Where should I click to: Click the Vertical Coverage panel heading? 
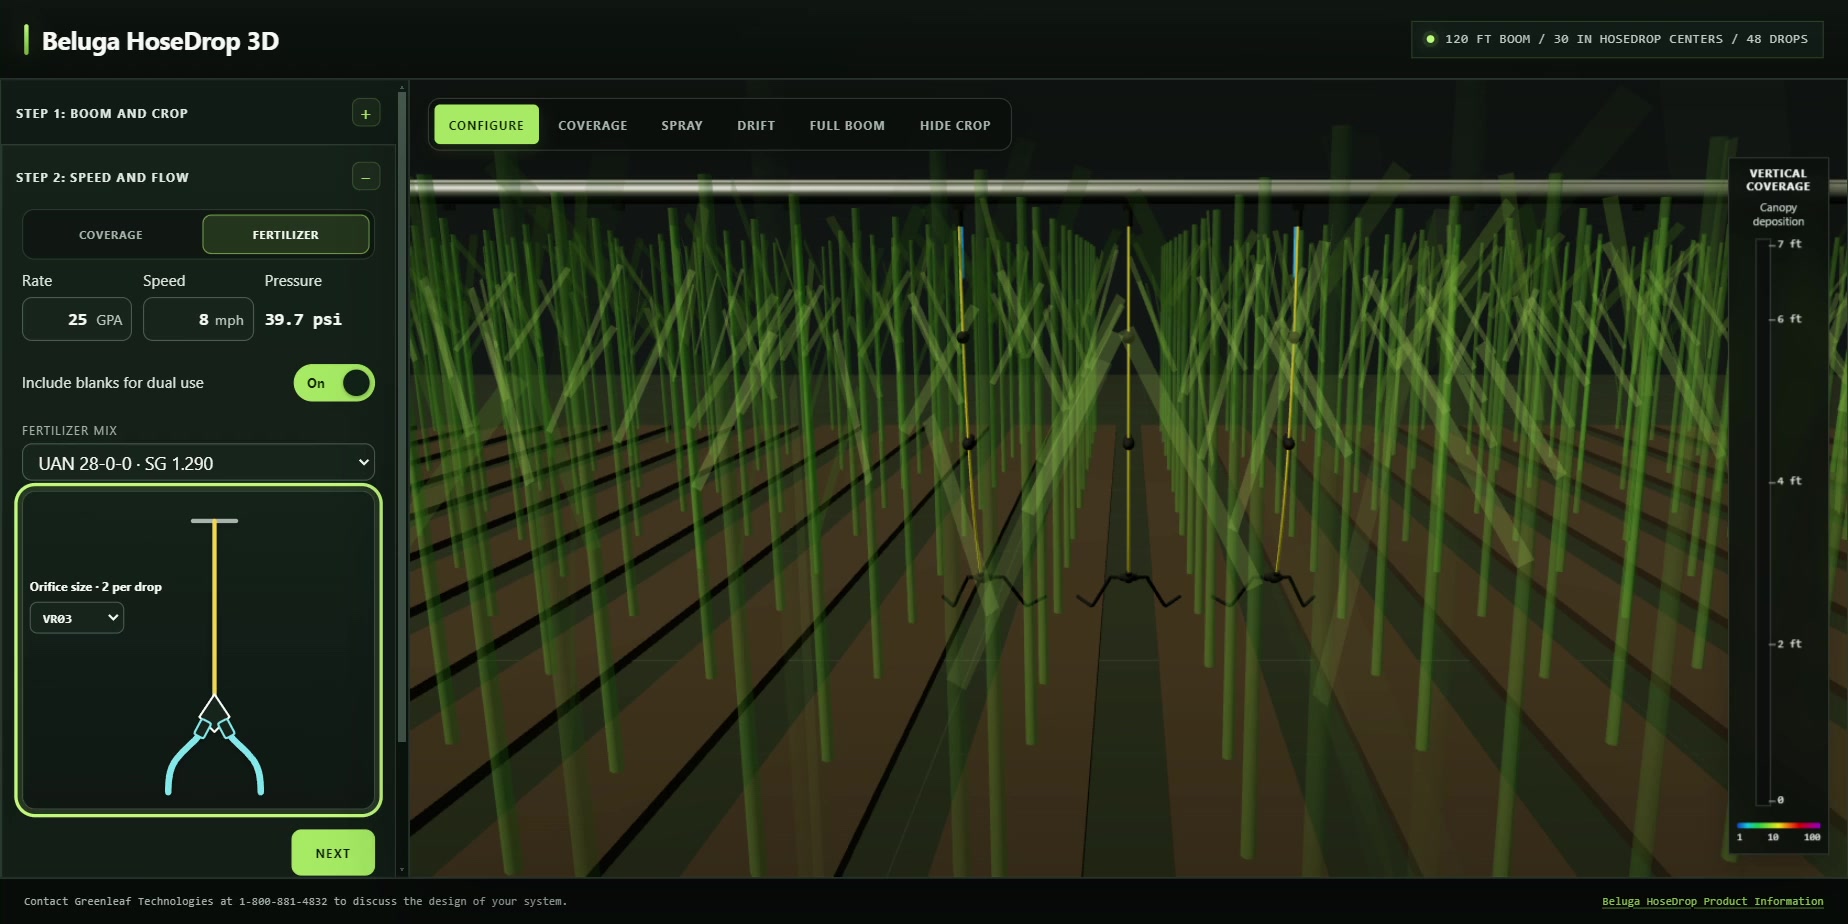[1778, 180]
